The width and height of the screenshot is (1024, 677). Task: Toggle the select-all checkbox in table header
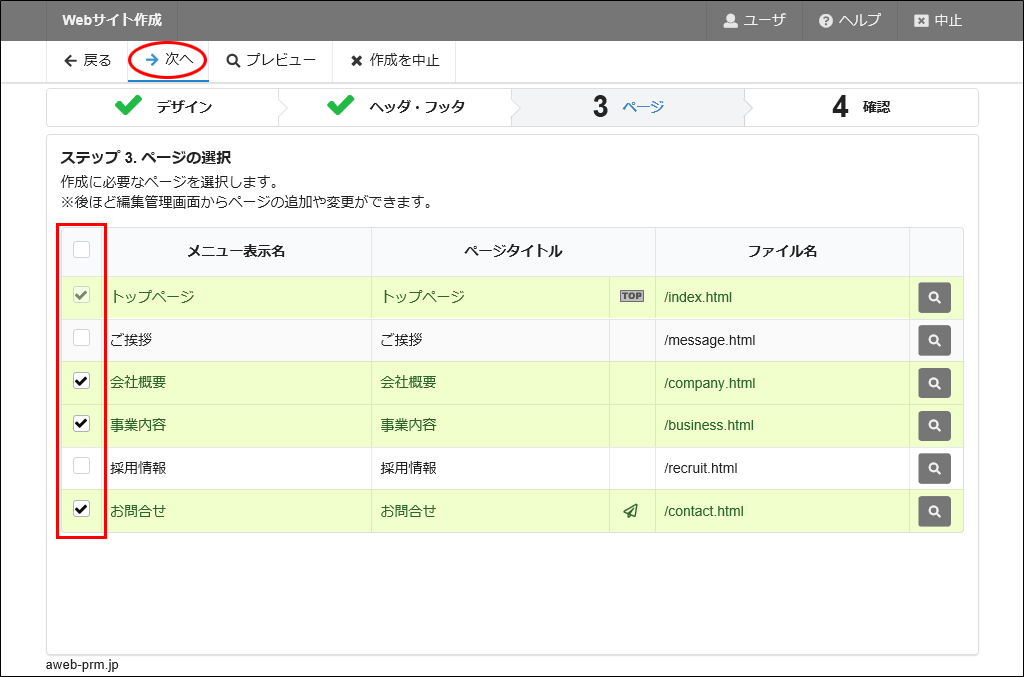(x=82, y=250)
